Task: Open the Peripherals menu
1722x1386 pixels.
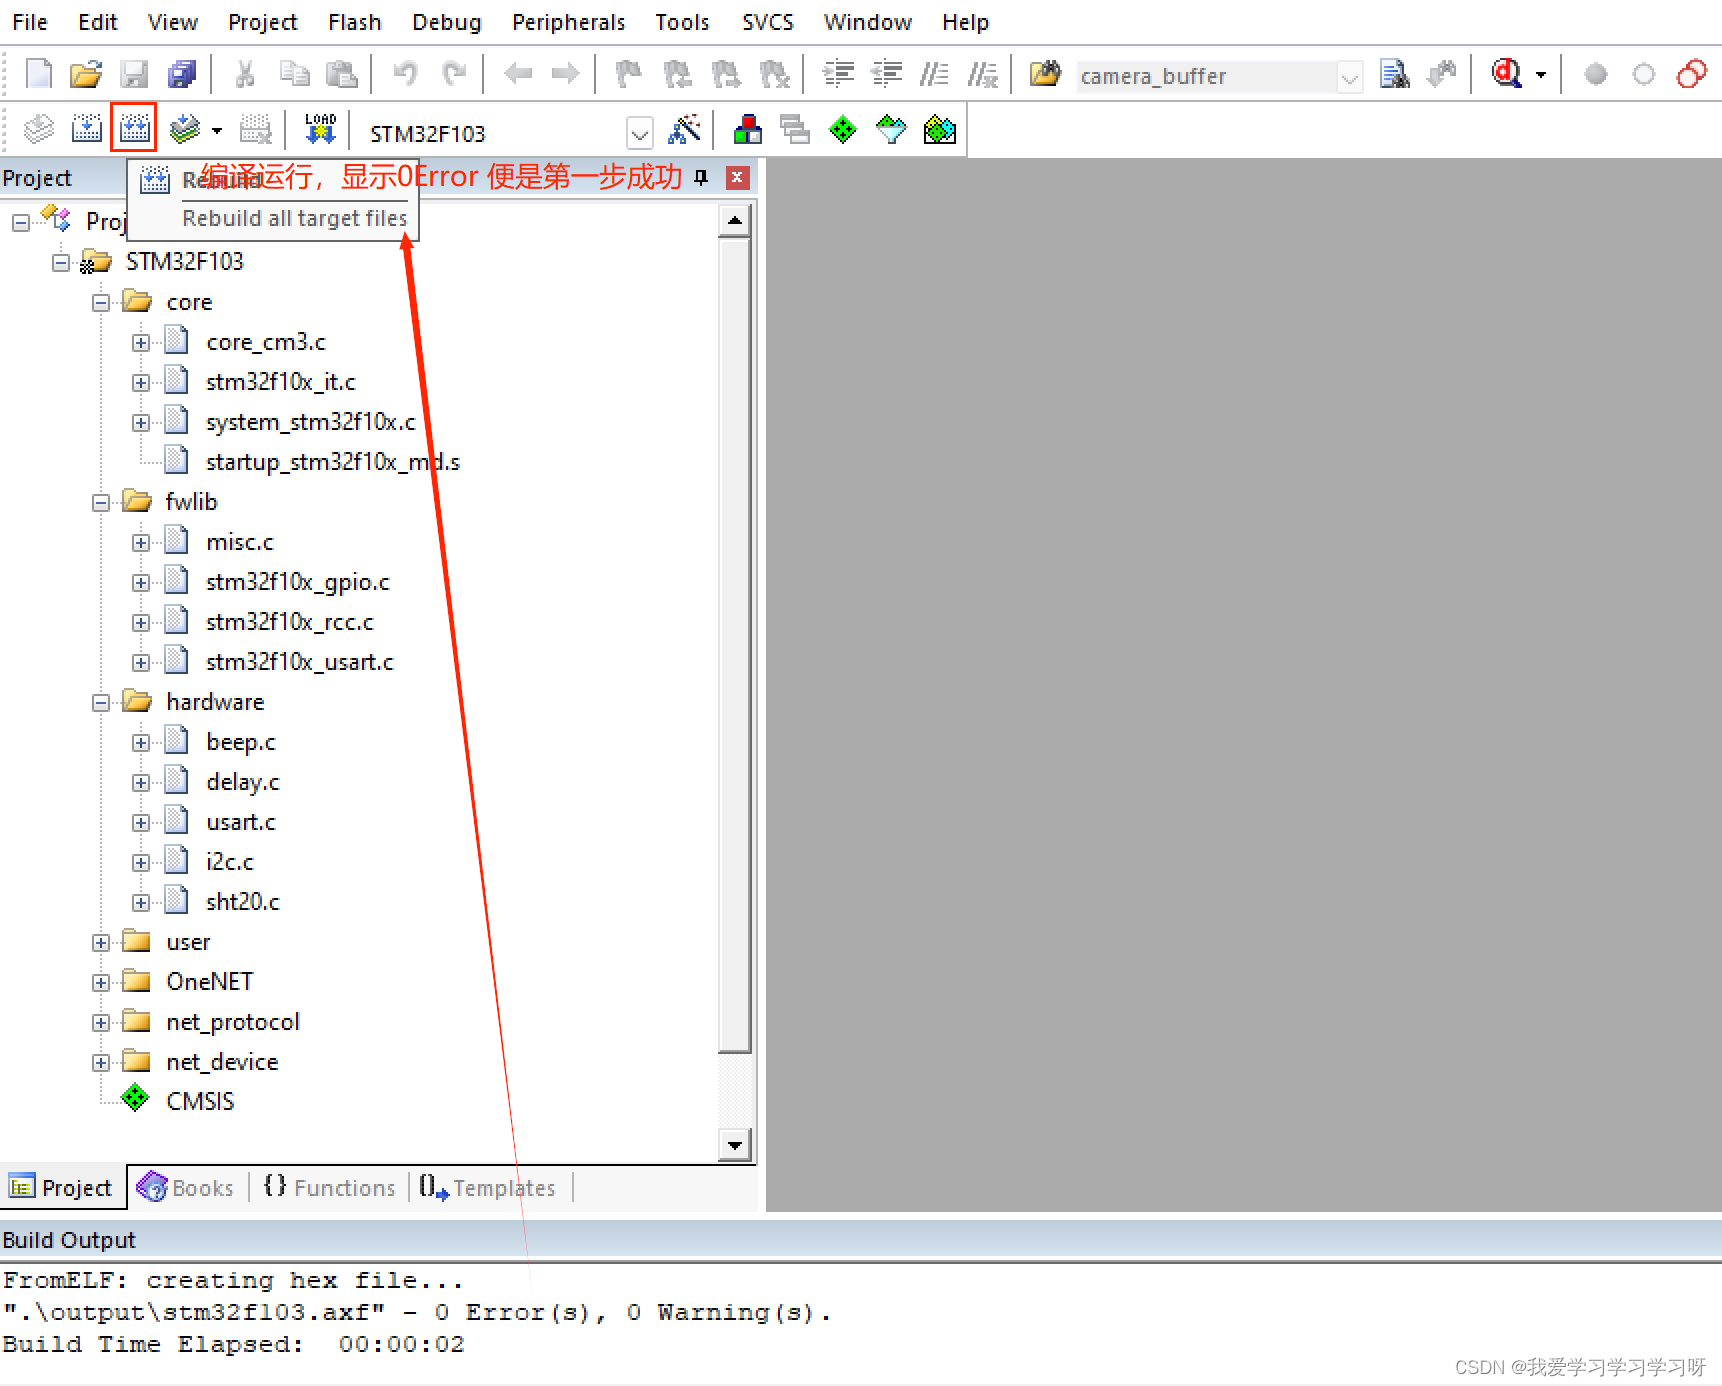Action: (569, 22)
